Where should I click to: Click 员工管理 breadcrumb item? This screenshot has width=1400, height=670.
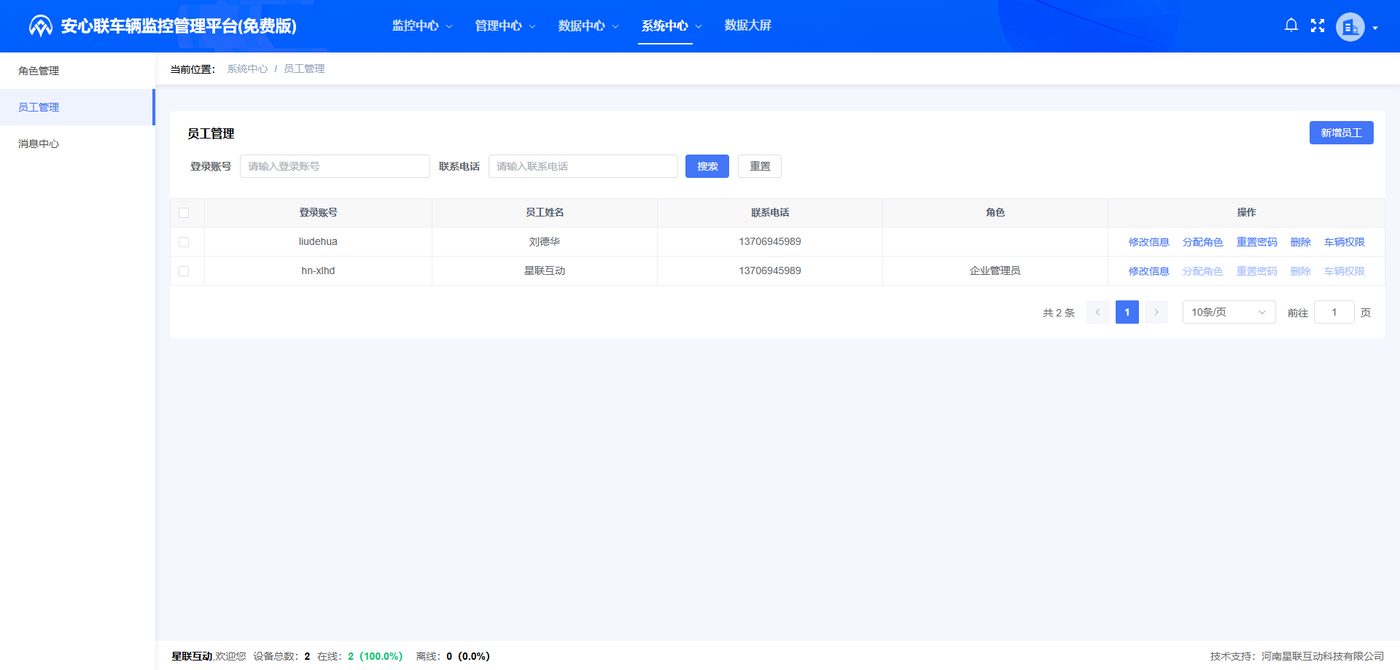pyautogui.click(x=304, y=69)
